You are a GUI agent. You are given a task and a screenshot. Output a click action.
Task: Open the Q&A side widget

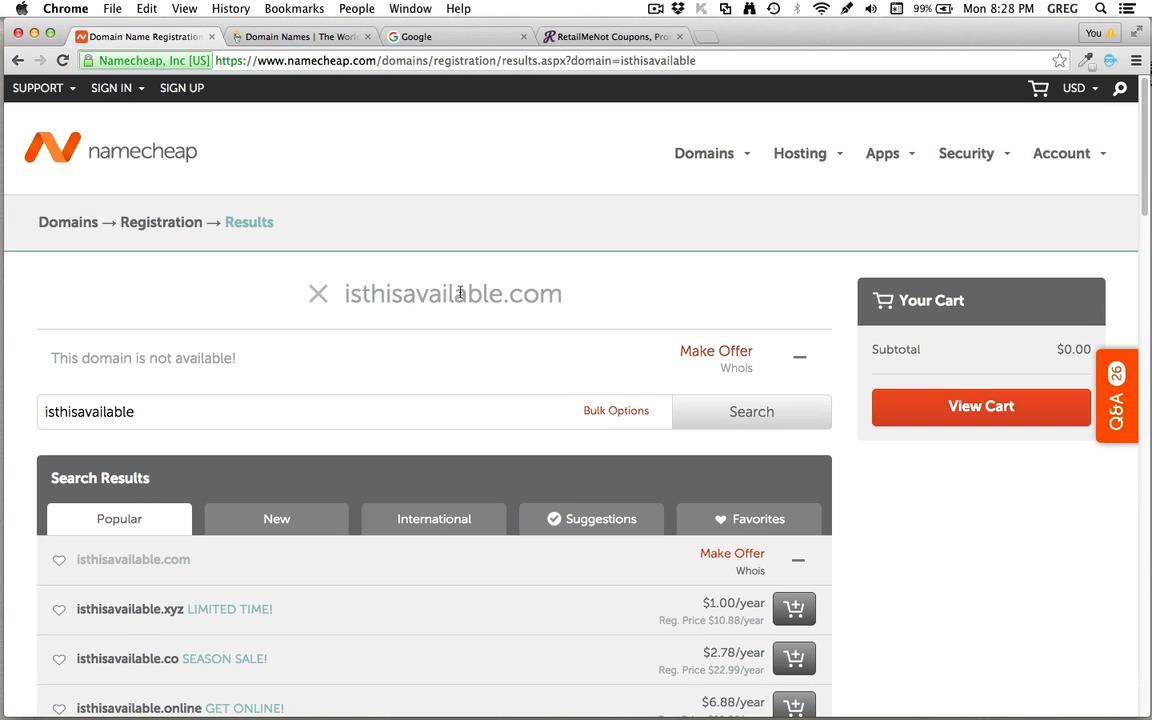(x=1117, y=396)
